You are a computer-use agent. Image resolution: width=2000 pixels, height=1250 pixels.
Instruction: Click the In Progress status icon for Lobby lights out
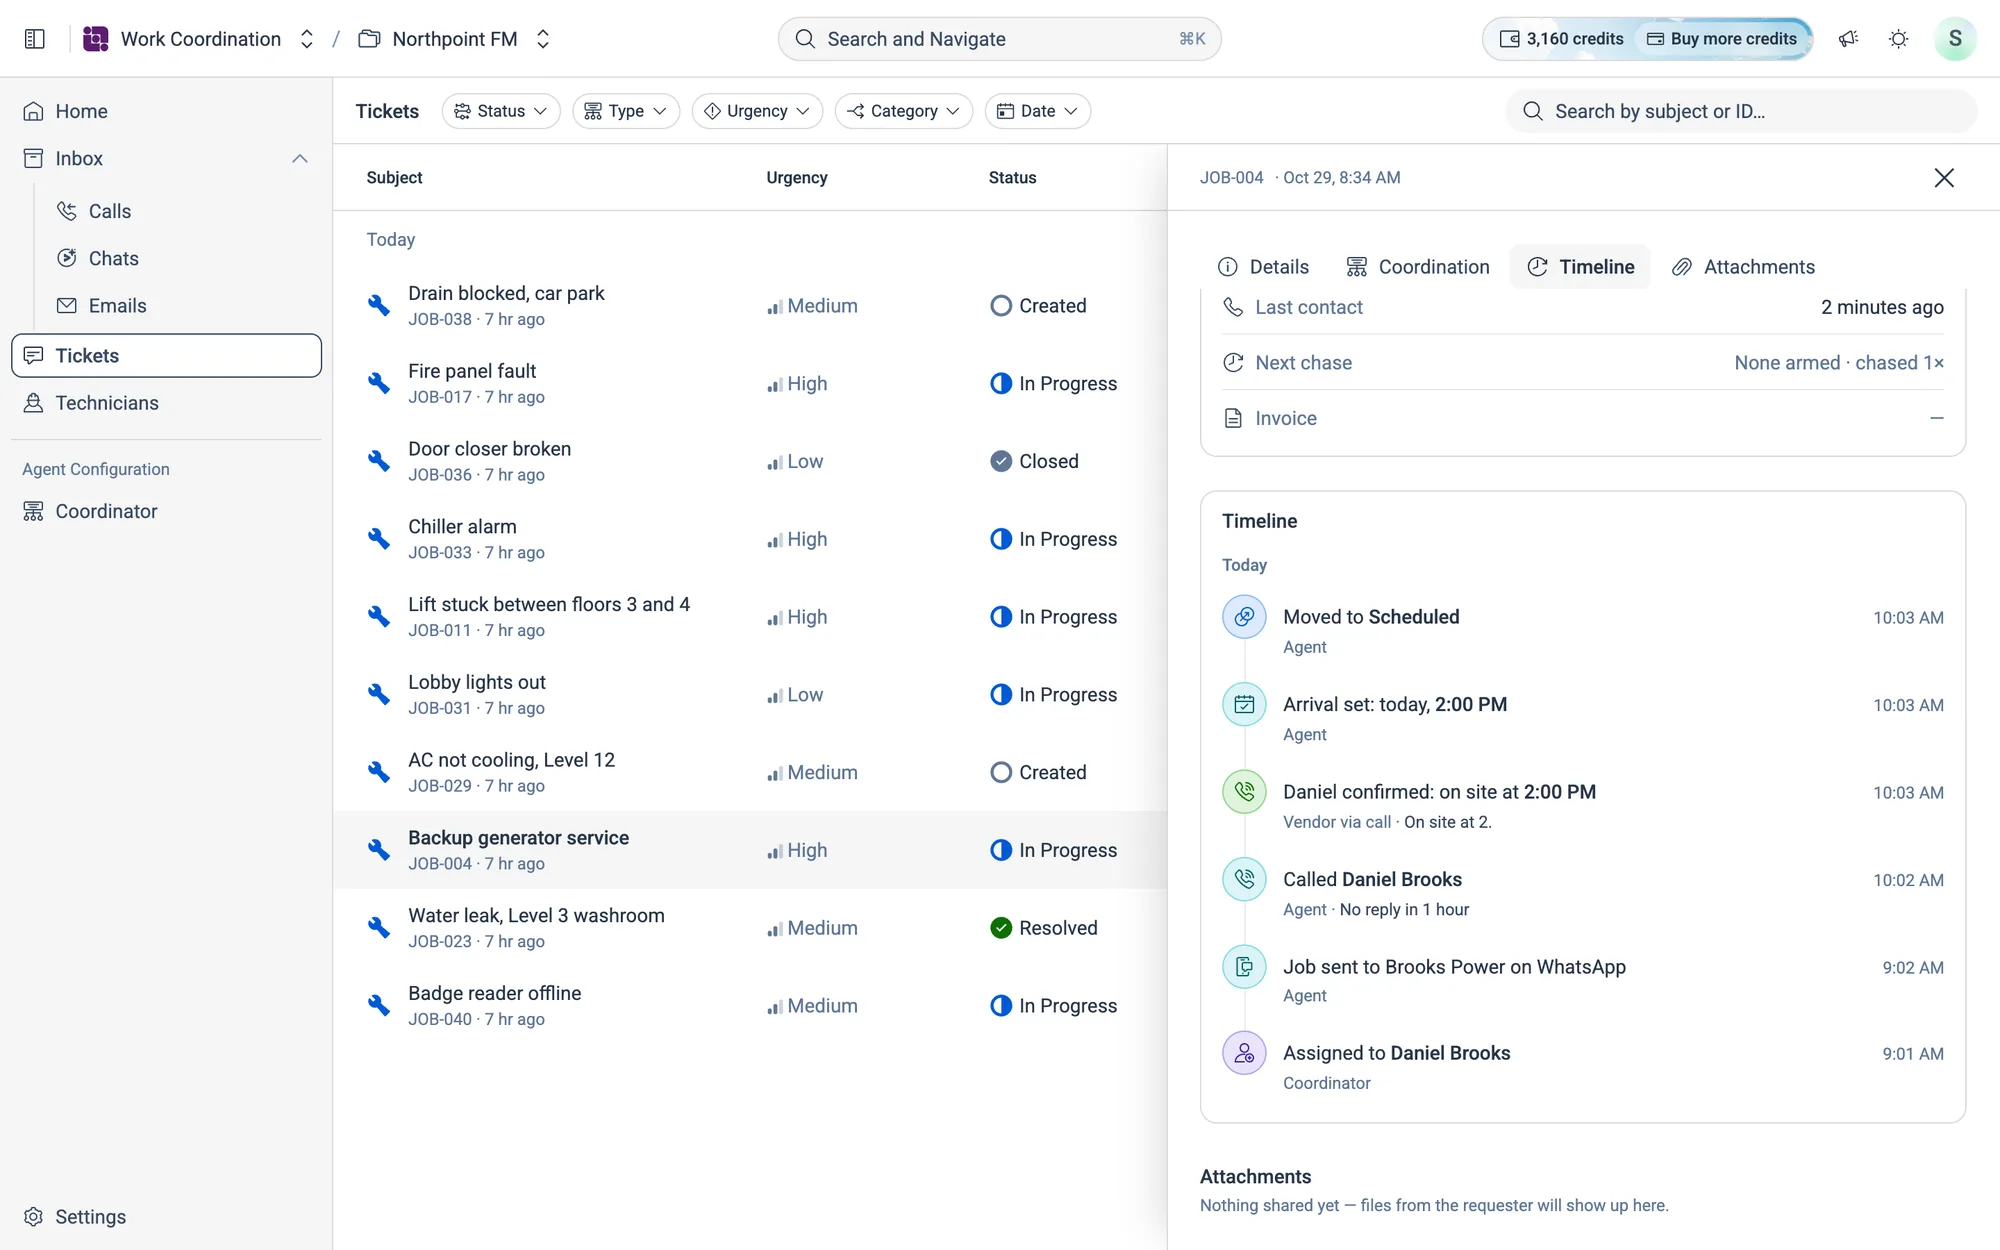[x=1000, y=695]
